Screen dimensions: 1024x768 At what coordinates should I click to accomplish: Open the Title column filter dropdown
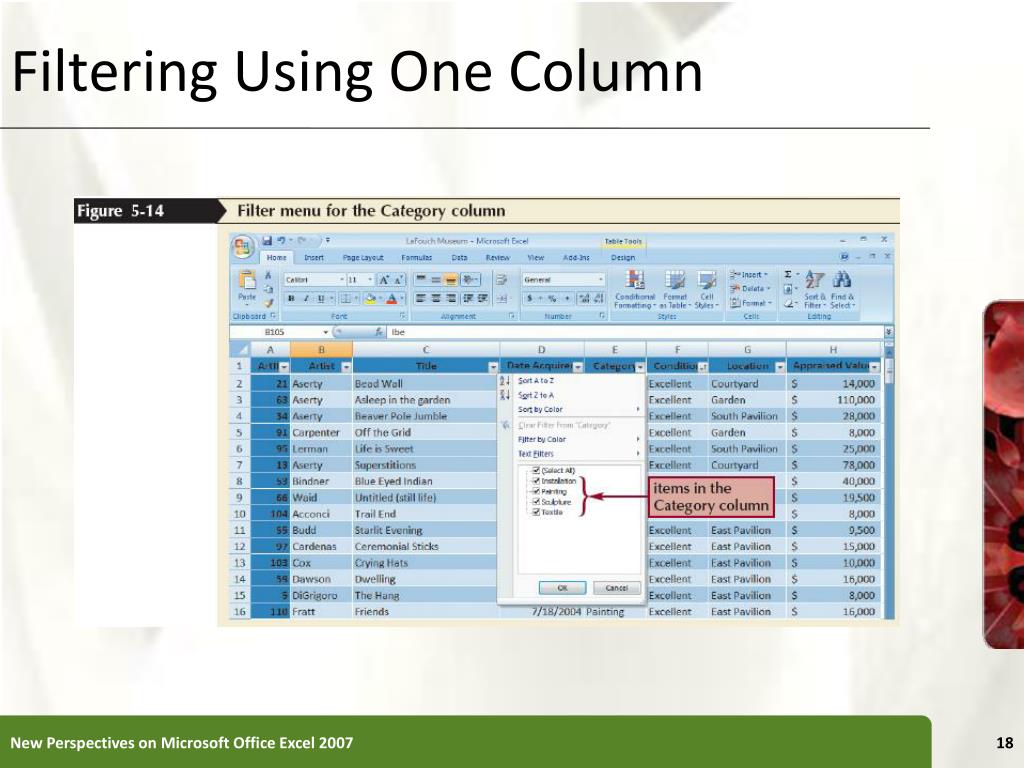click(493, 367)
